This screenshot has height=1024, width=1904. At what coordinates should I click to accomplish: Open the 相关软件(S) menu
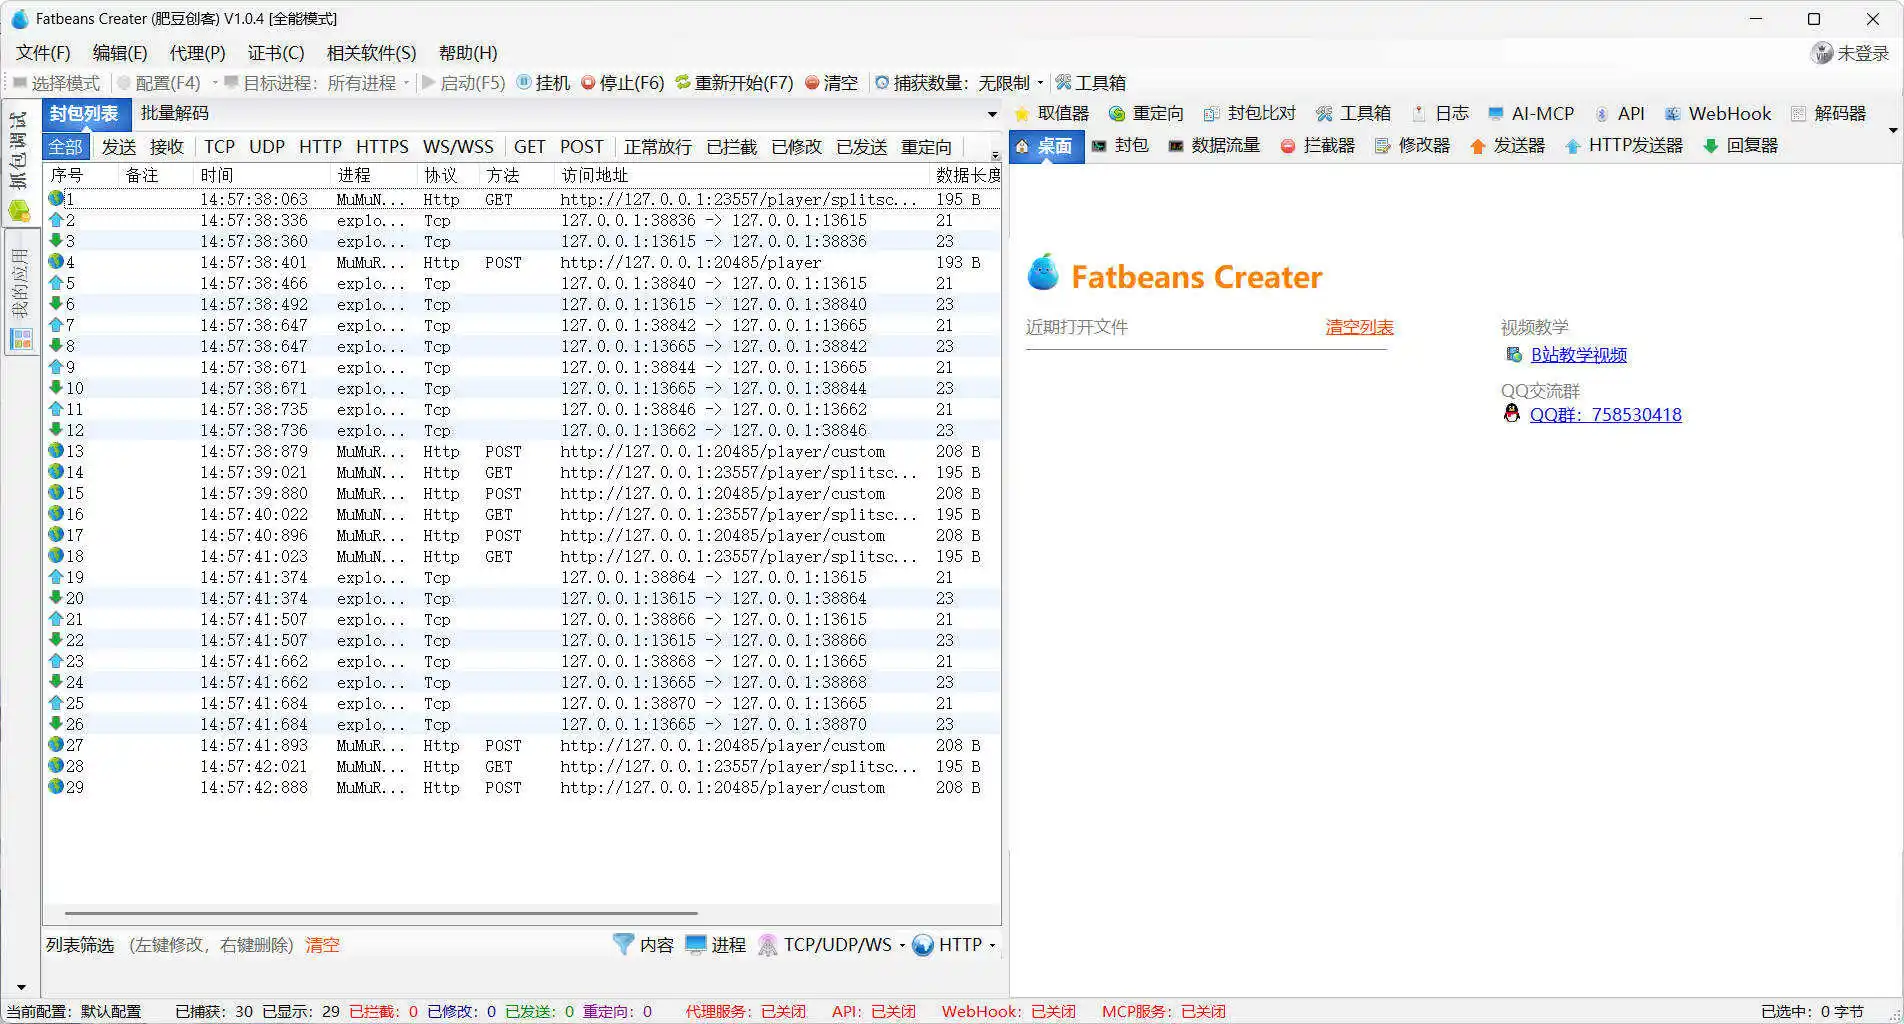371,53
